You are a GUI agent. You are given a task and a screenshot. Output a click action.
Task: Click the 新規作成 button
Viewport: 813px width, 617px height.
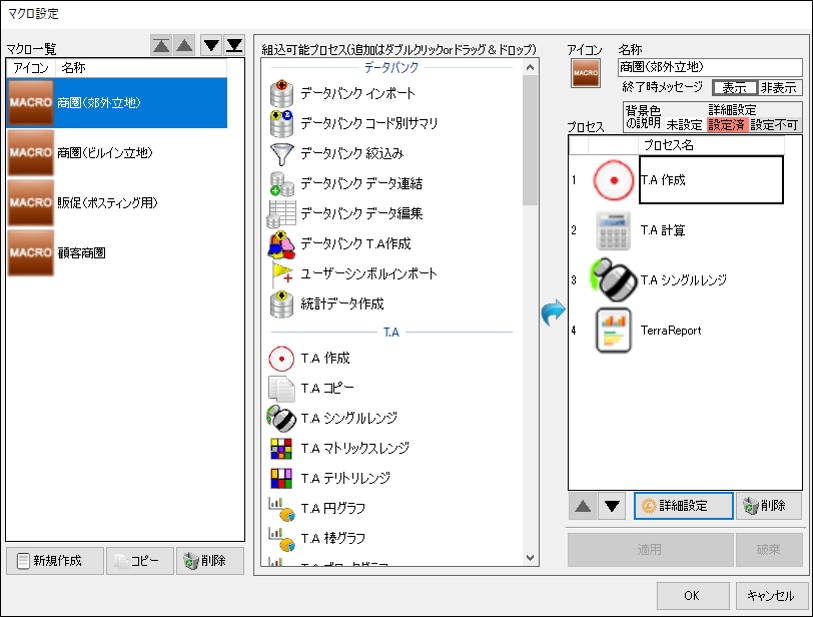(55, 560)
